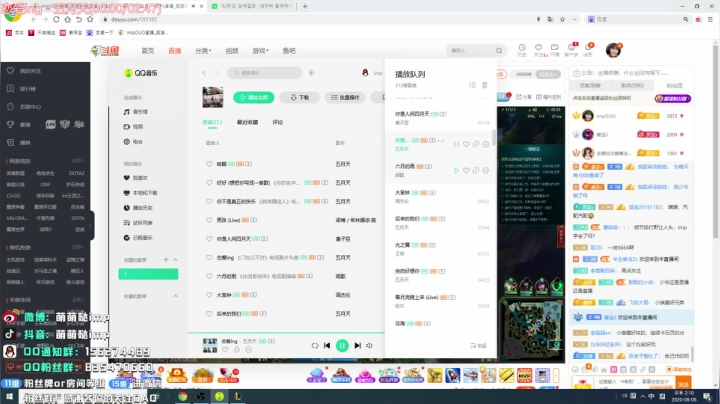Screen dimensions: 720x404
Task: Click the listen-recognition icon beside search box
Action: tap(311, 73)
